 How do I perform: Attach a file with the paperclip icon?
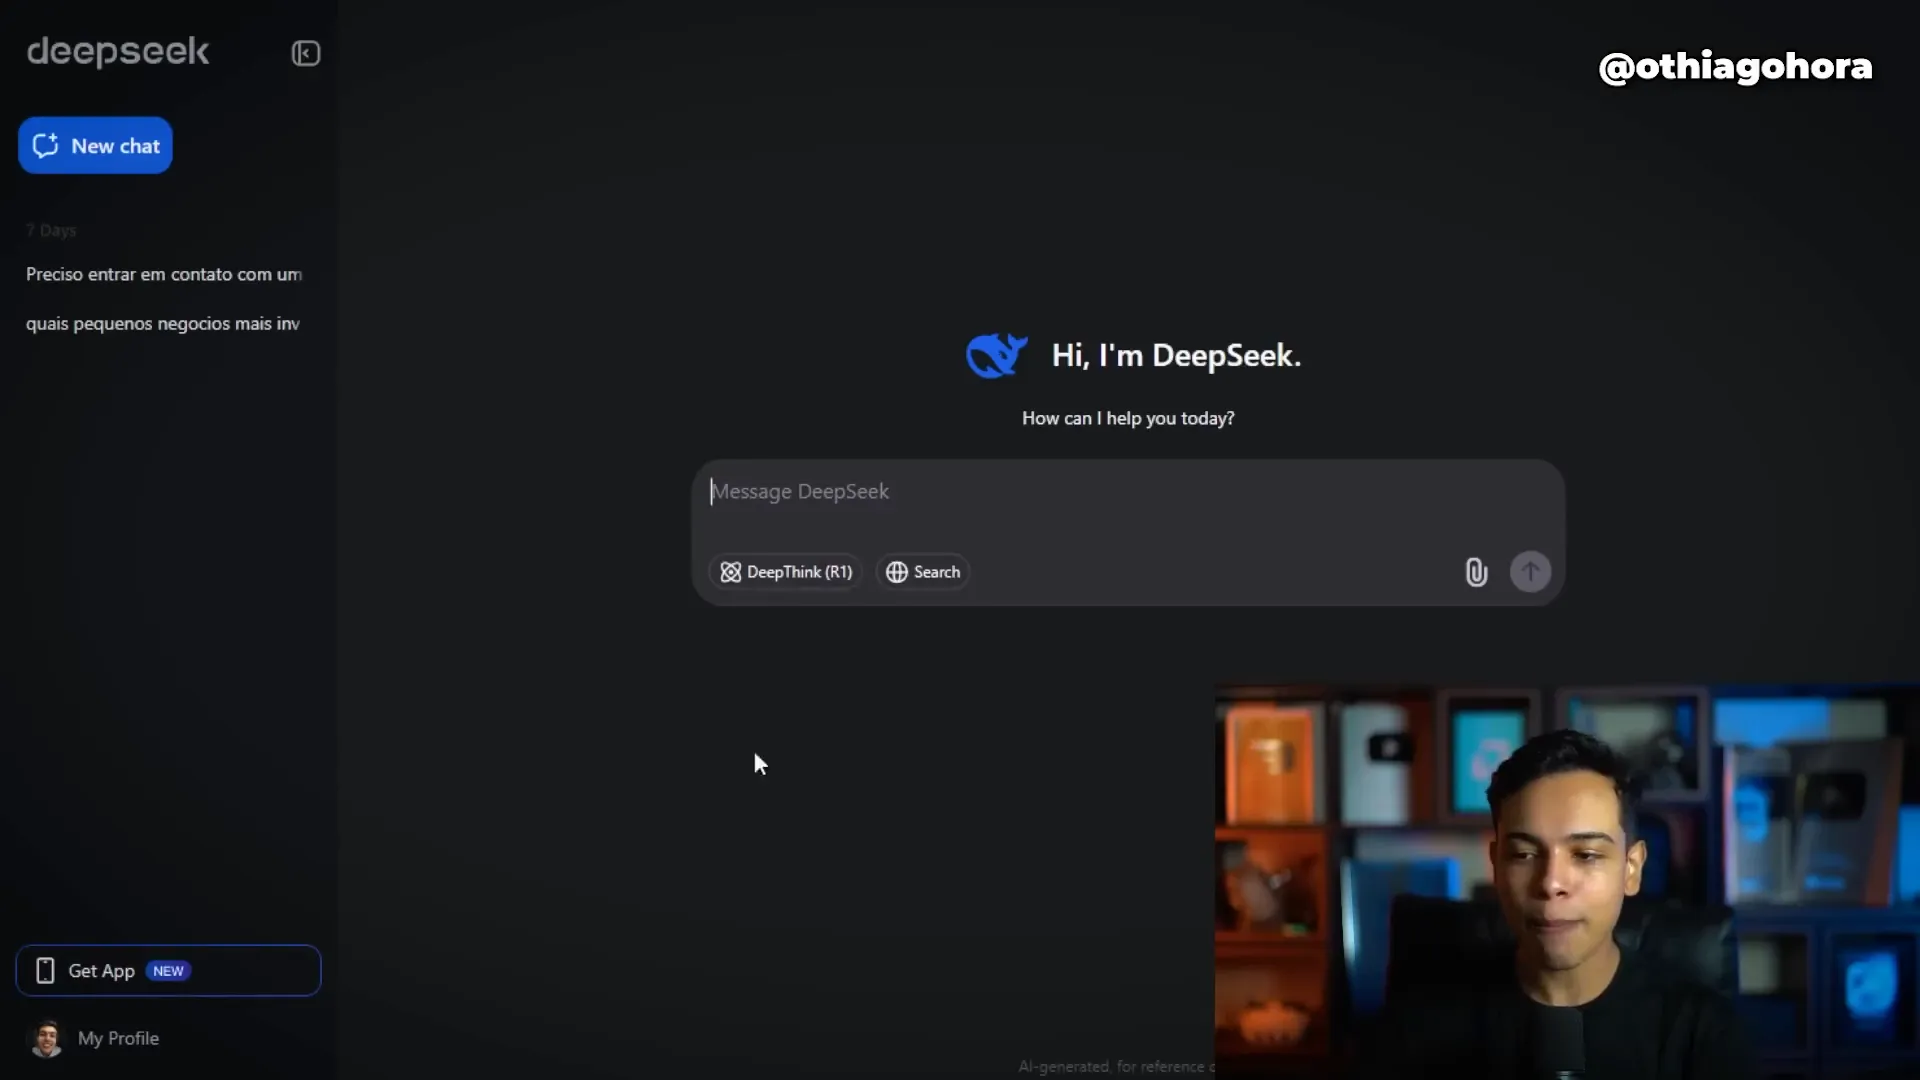tap(1476, 572)
